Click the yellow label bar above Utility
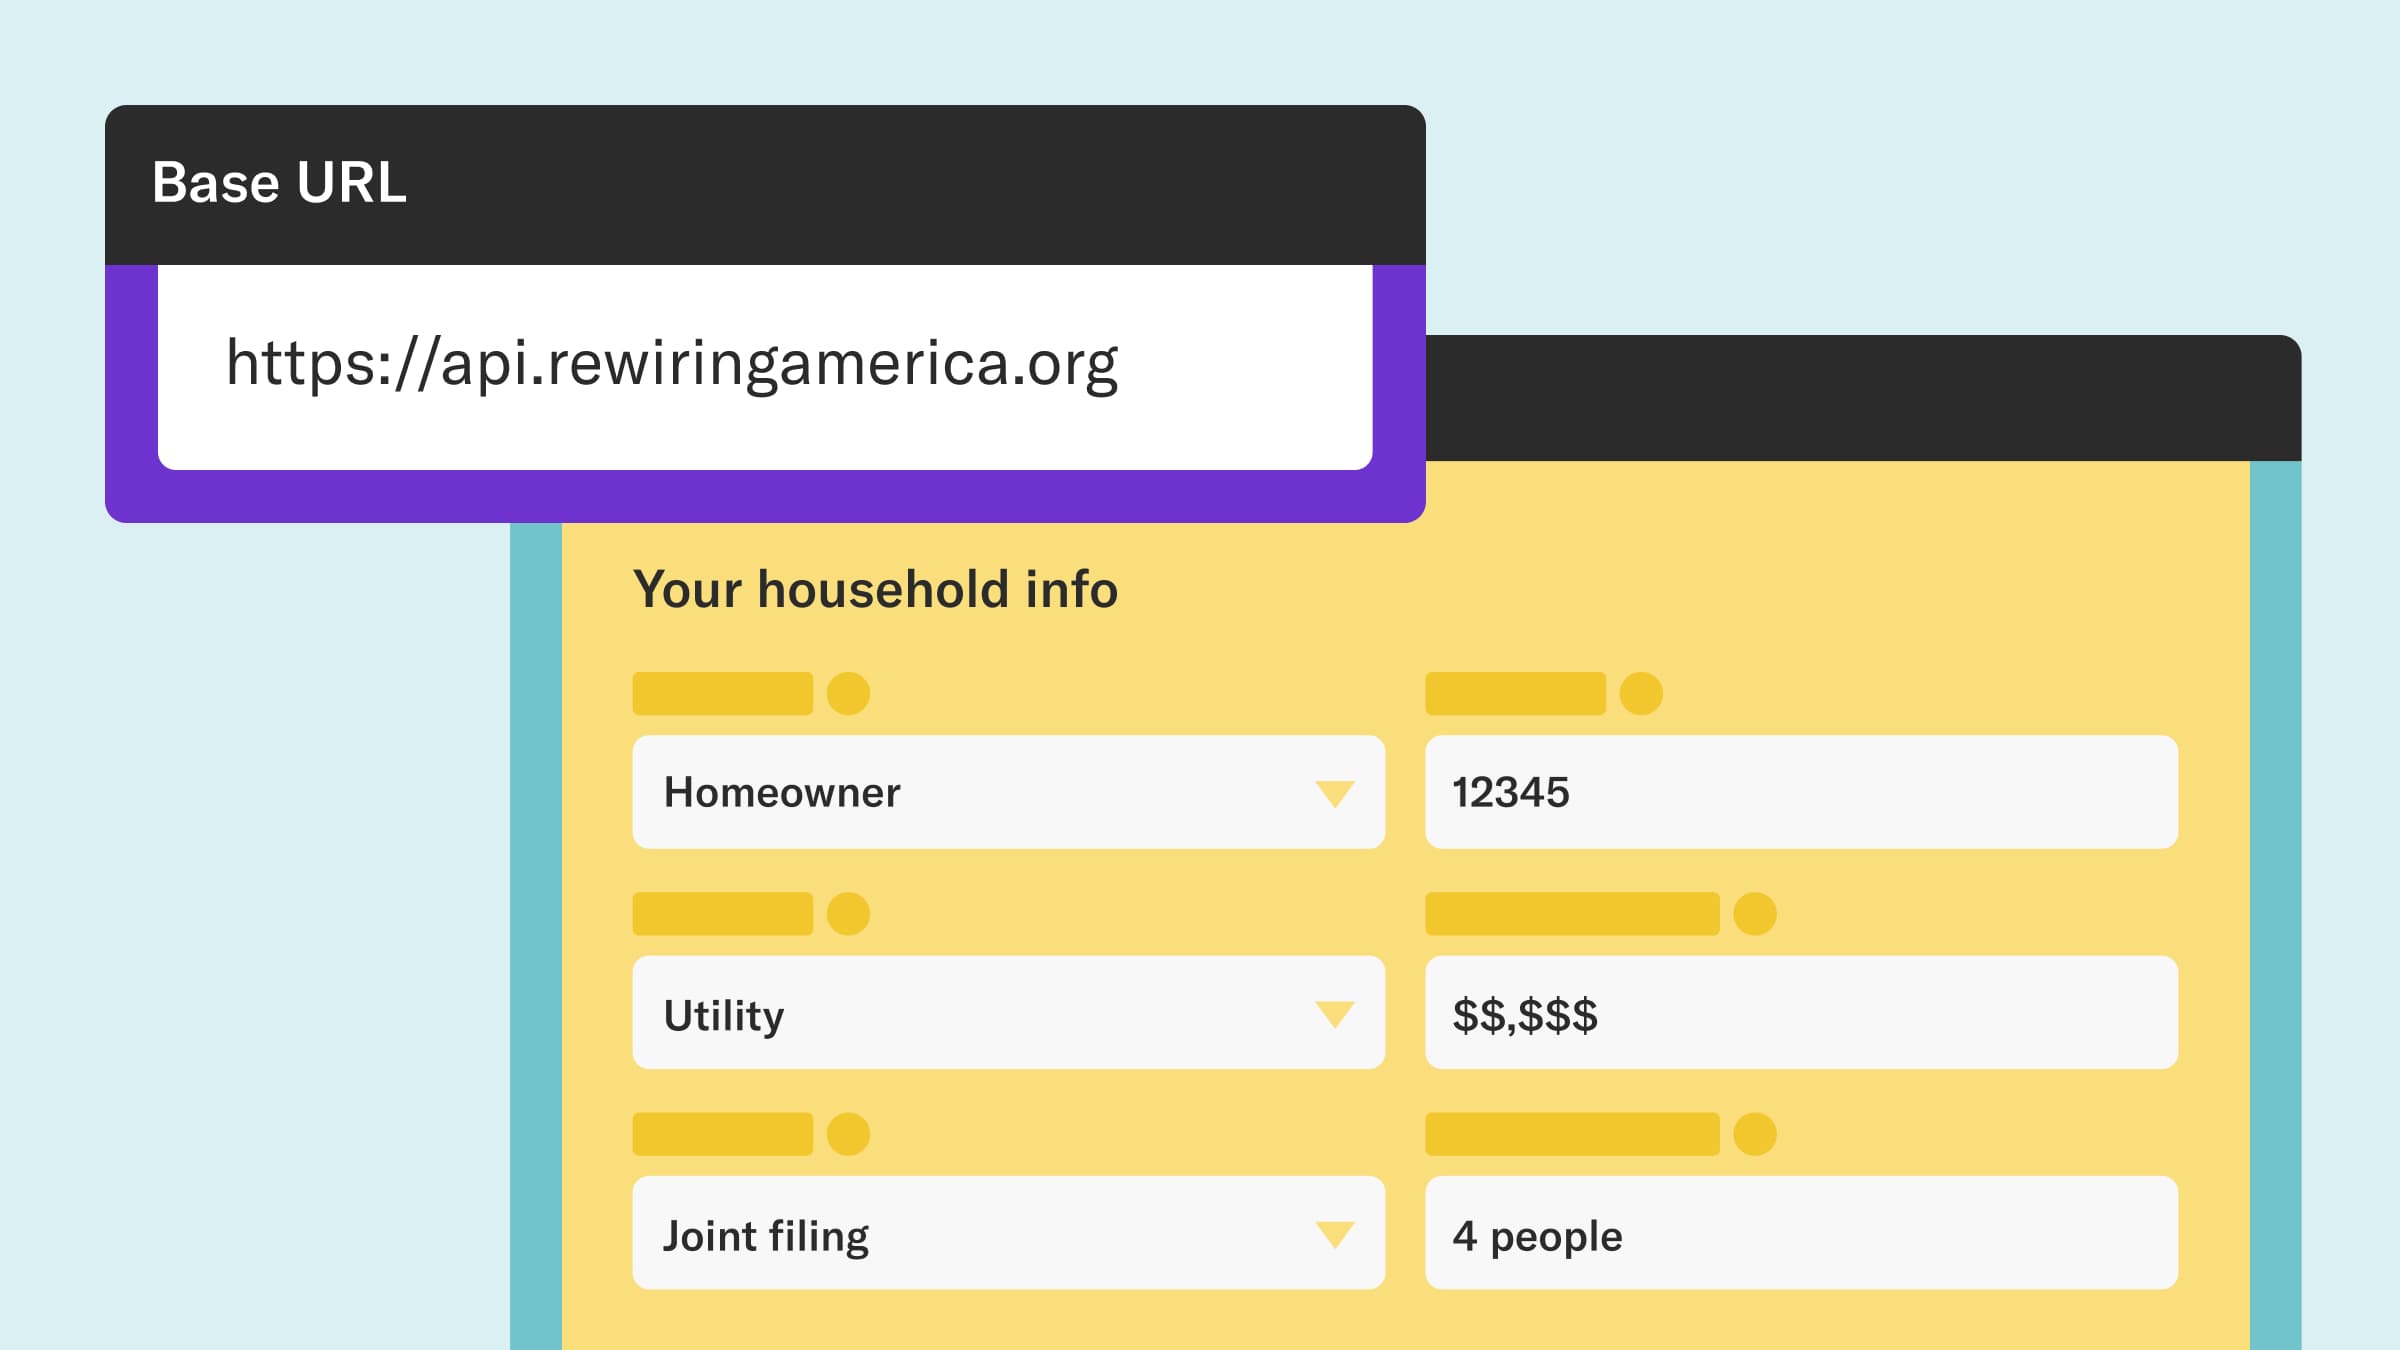This screenshot has width=2400, height=1350. coord(722,914)
